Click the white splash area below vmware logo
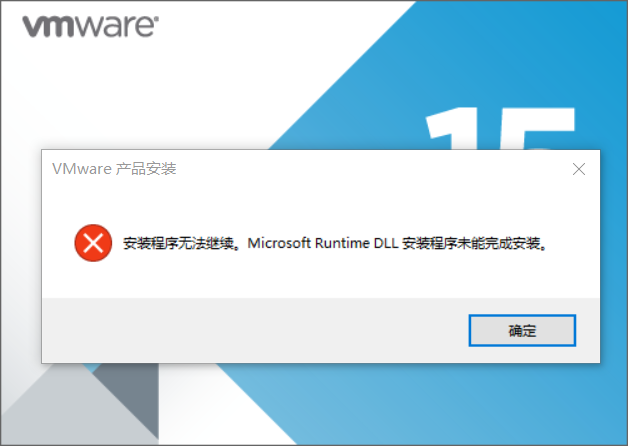628x446 pixels. tap(120, 92)
